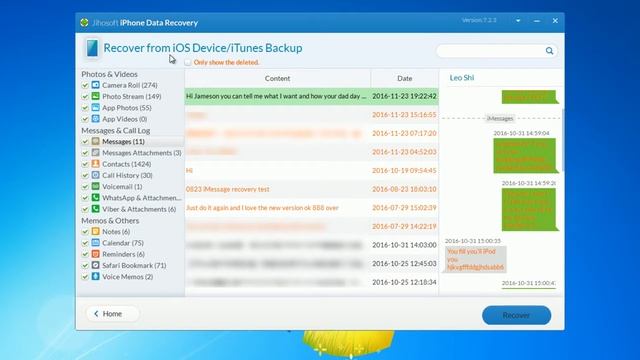
Task: Uncheck the Camera Roll checkbox
Action: point(85,85)
